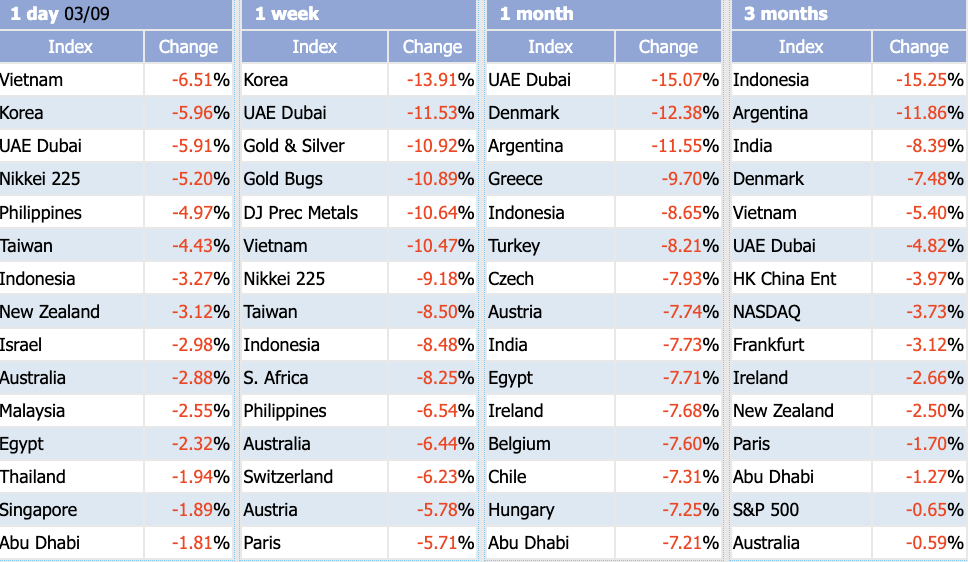Click the "1 month" table header
This screenshot has height=562, width=968.
(537, 14)
